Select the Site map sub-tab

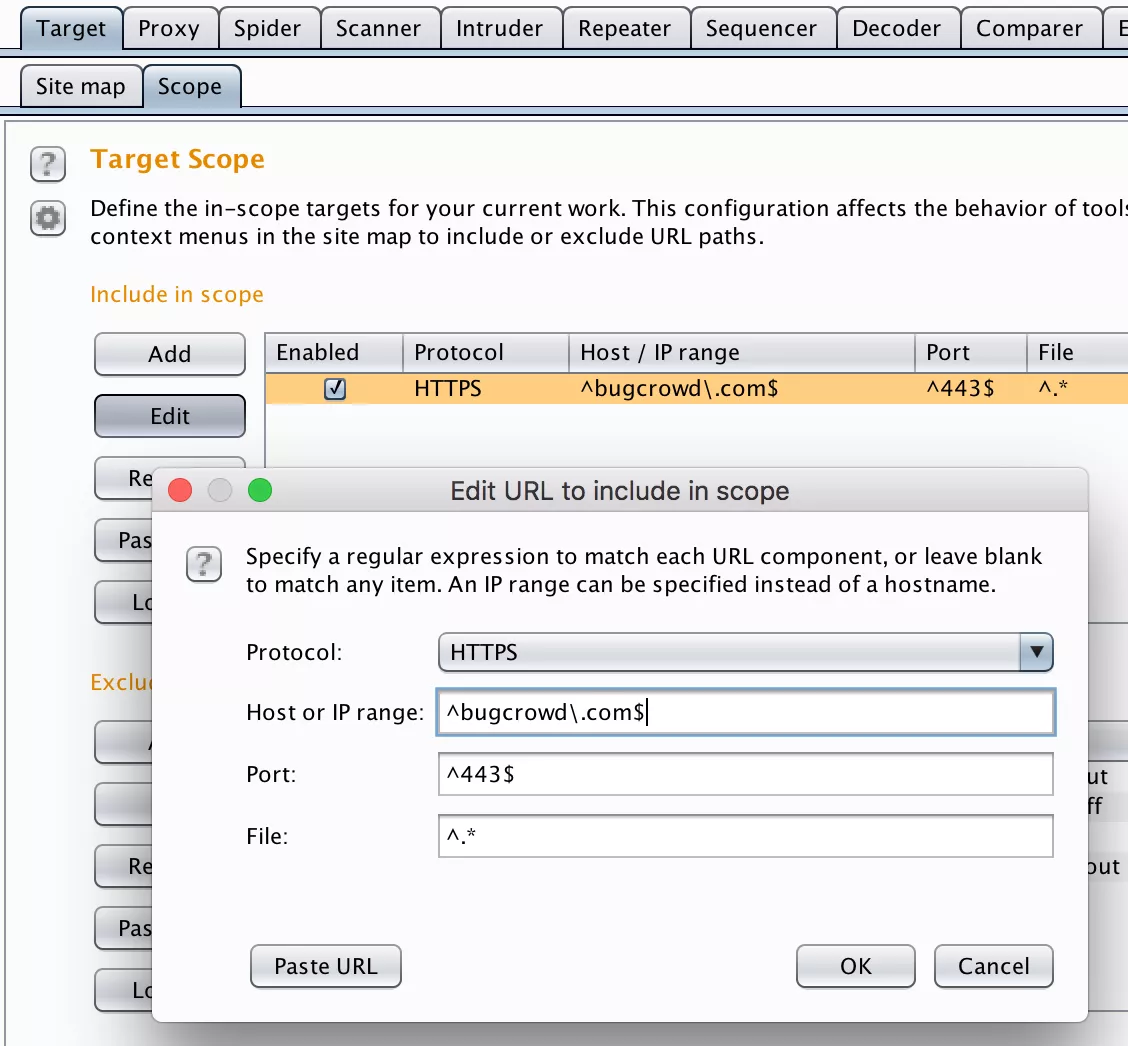tap(81, 86)
